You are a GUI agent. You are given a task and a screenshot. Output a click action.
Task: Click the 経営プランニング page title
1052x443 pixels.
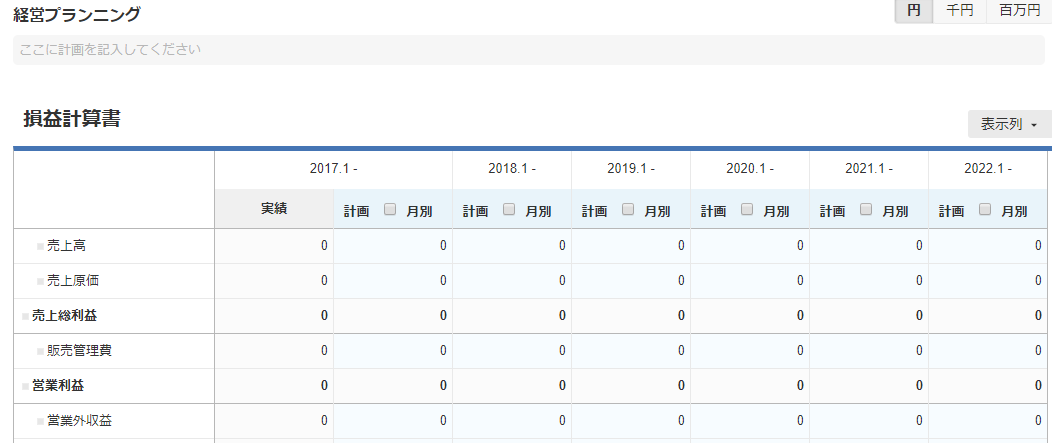tap(77, 13)
